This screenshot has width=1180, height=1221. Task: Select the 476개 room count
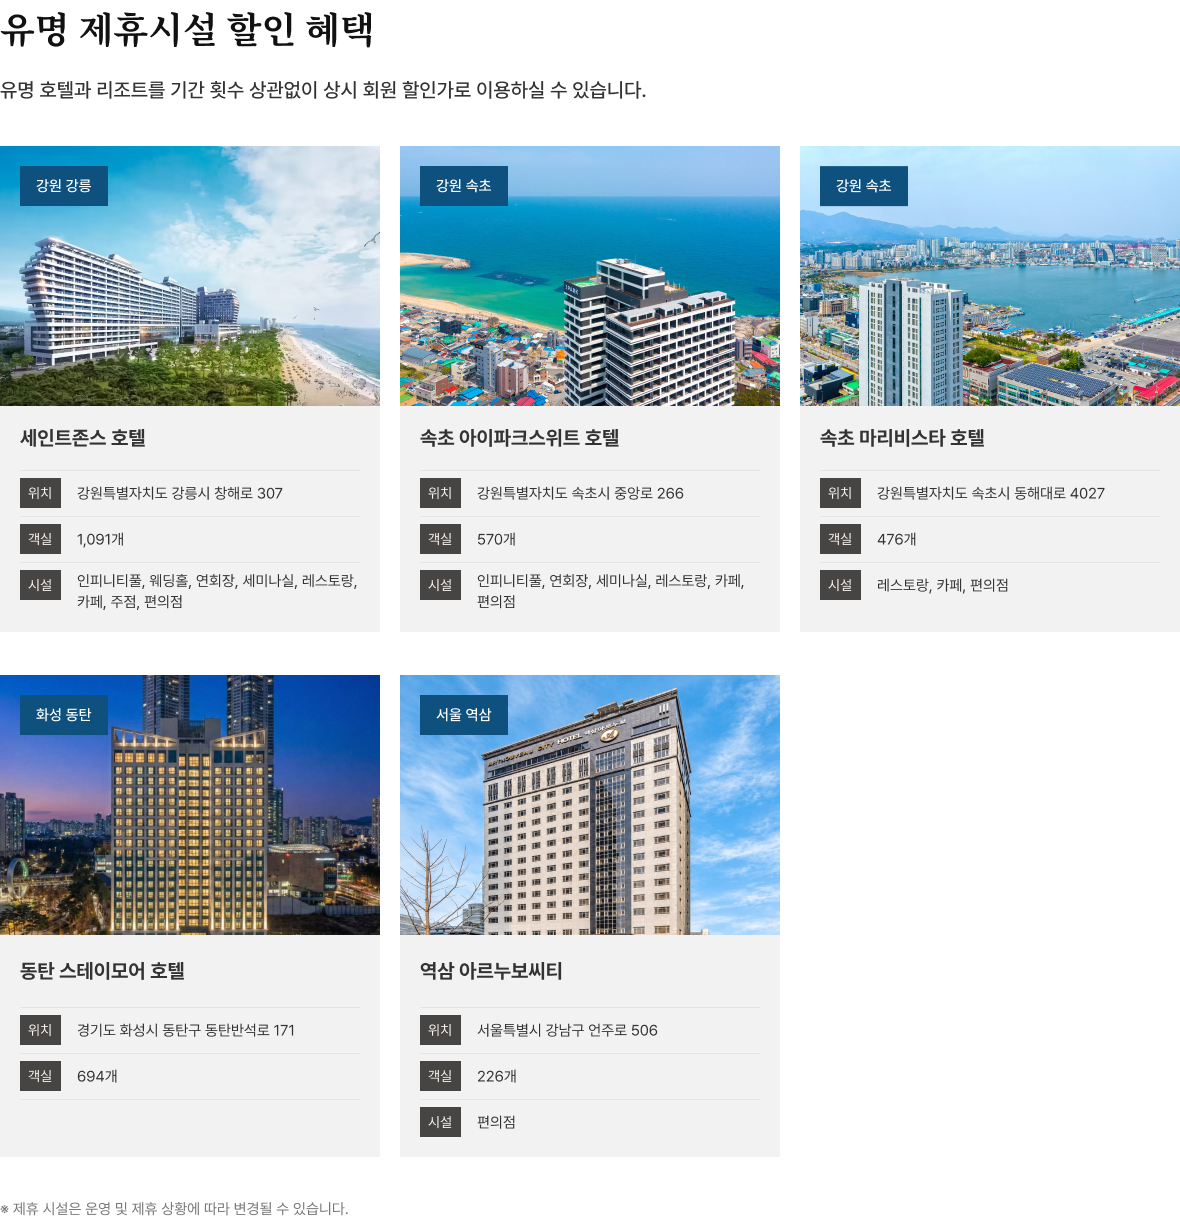(897, 539)
